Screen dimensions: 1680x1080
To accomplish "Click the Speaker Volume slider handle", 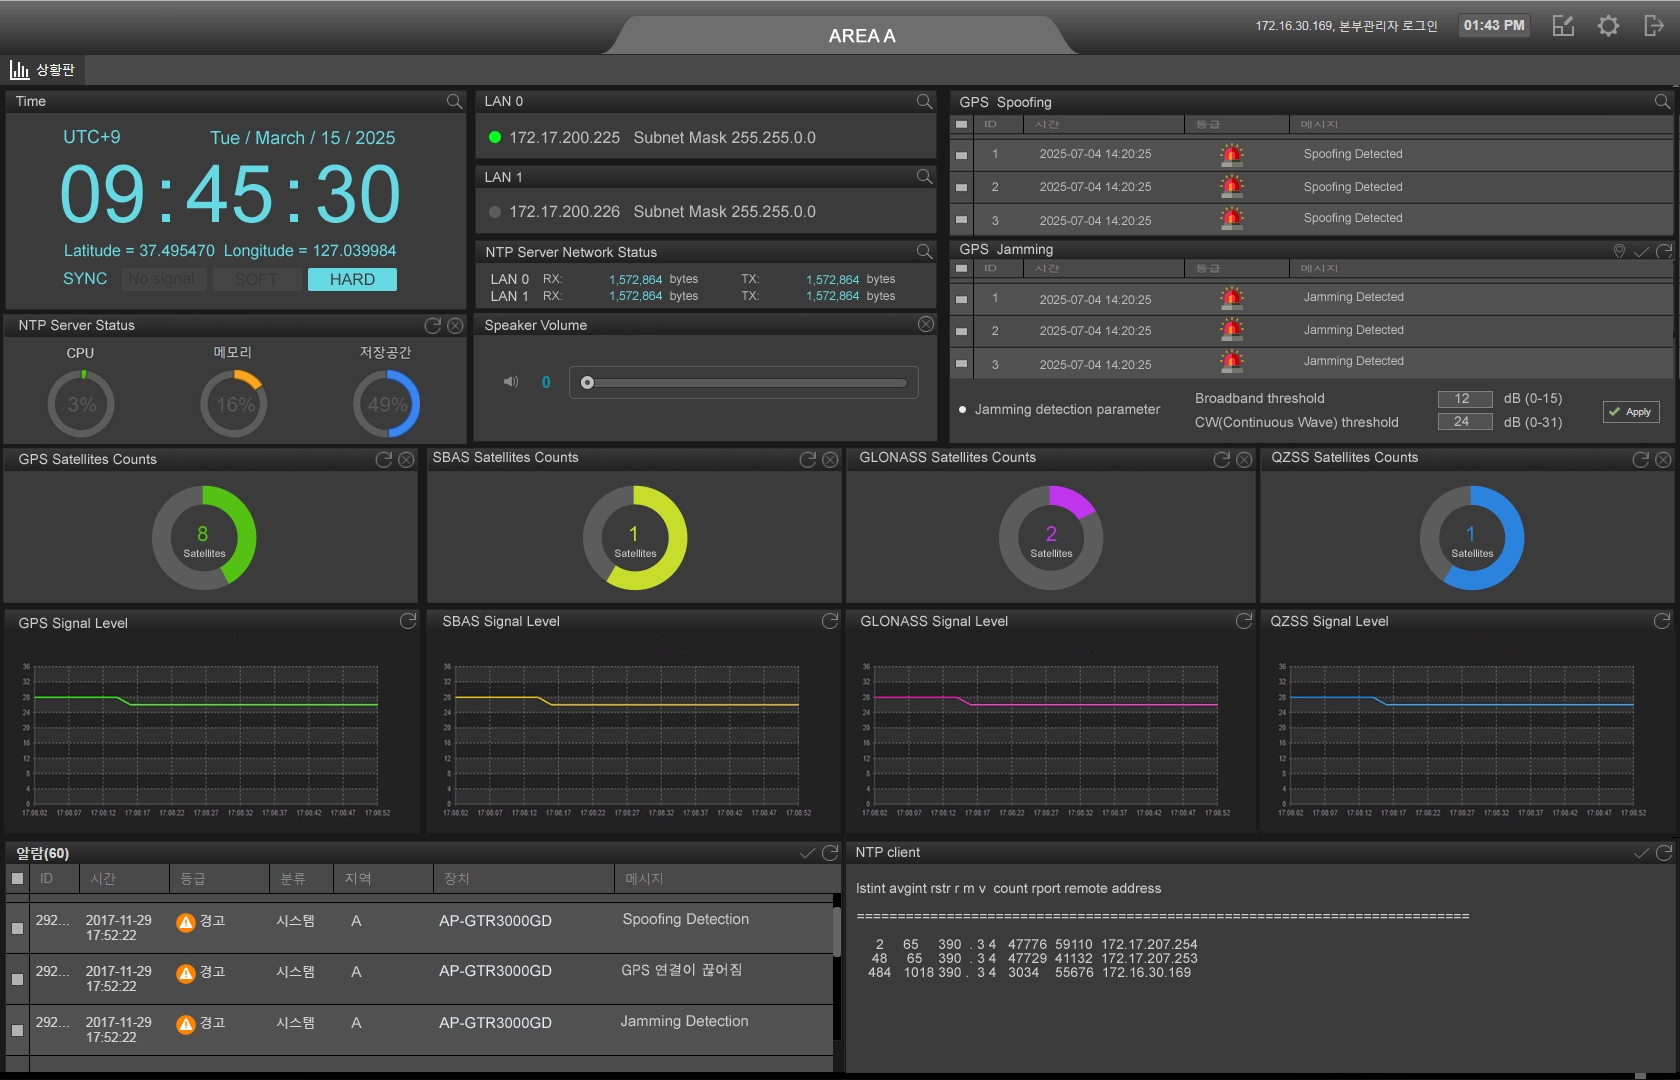I will pyautogui.click(x=588, y=383).
